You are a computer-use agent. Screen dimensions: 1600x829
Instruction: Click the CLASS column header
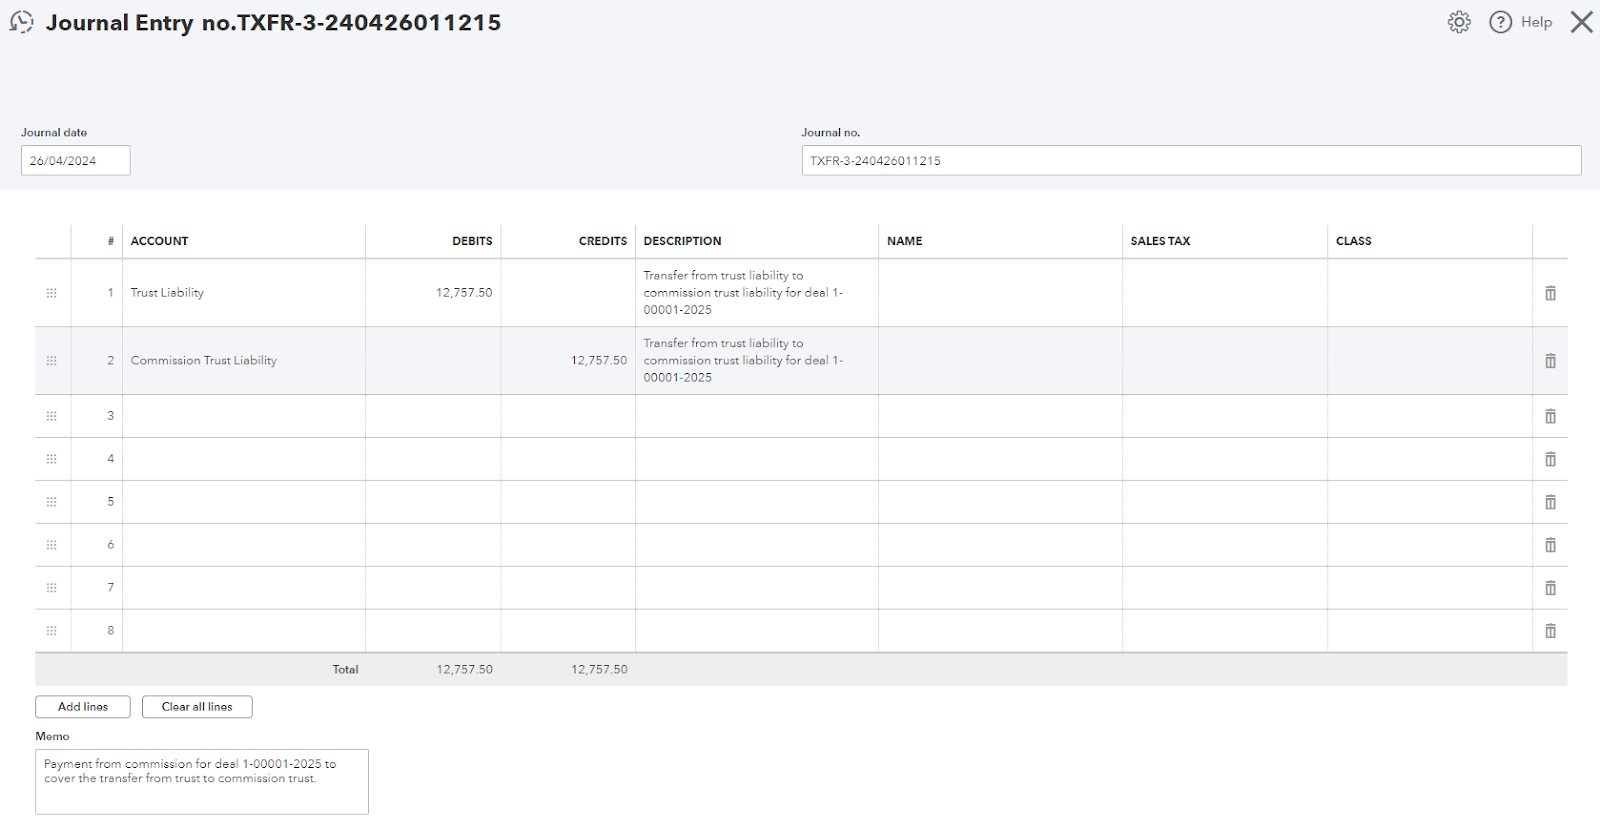[x=1353, y=241]
